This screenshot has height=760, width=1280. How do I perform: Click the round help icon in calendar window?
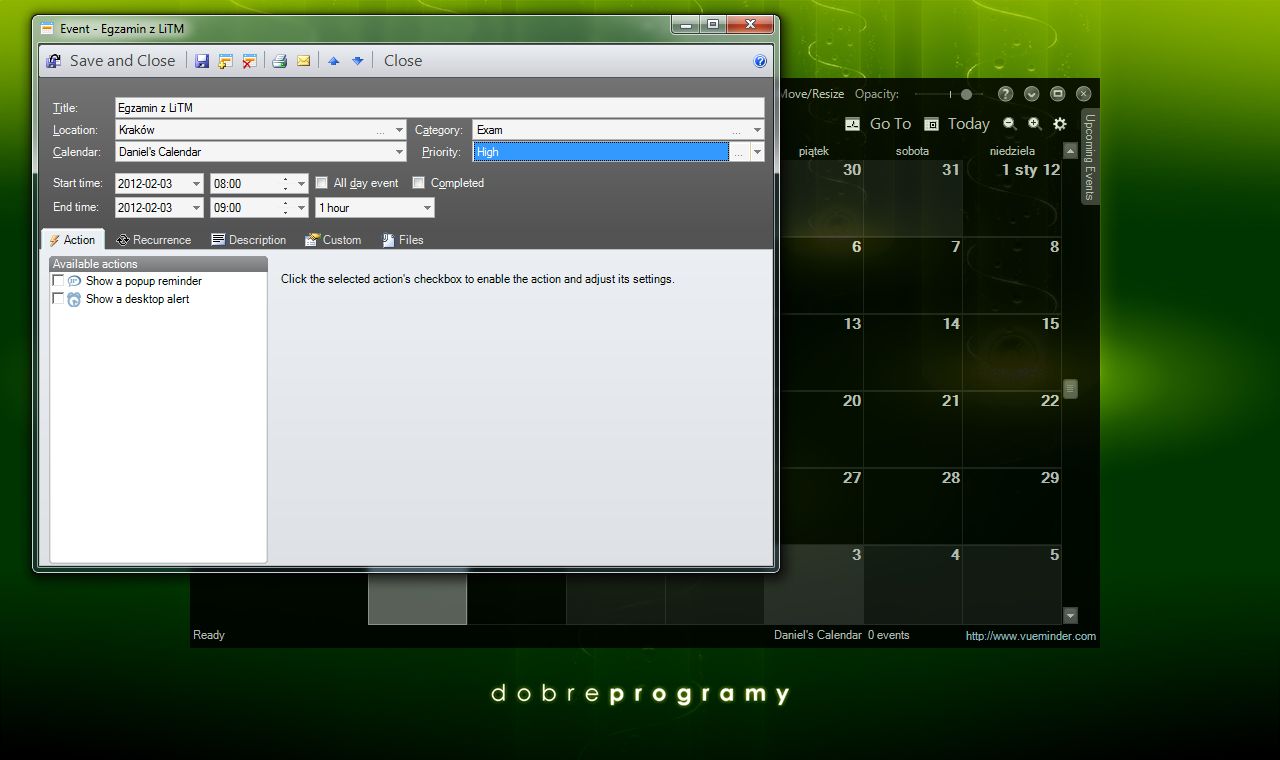tap(1006, 94)
